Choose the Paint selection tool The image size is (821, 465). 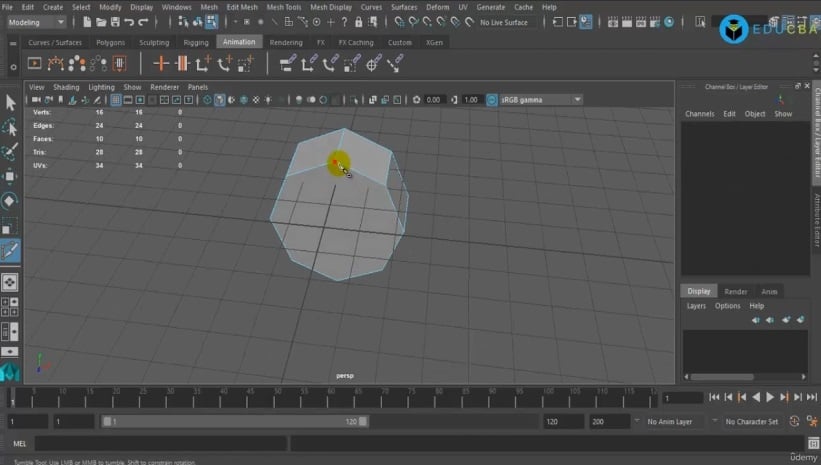point(9,152)
